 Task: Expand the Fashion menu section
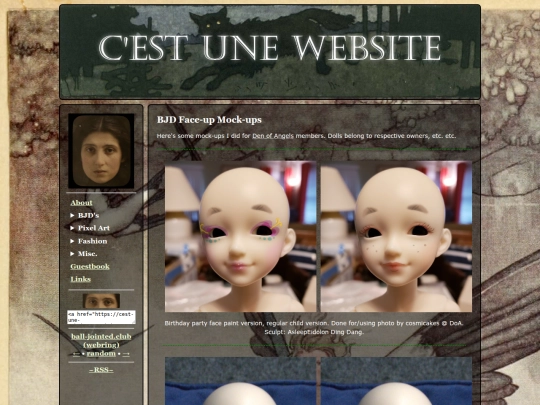[x=89, y=241]
